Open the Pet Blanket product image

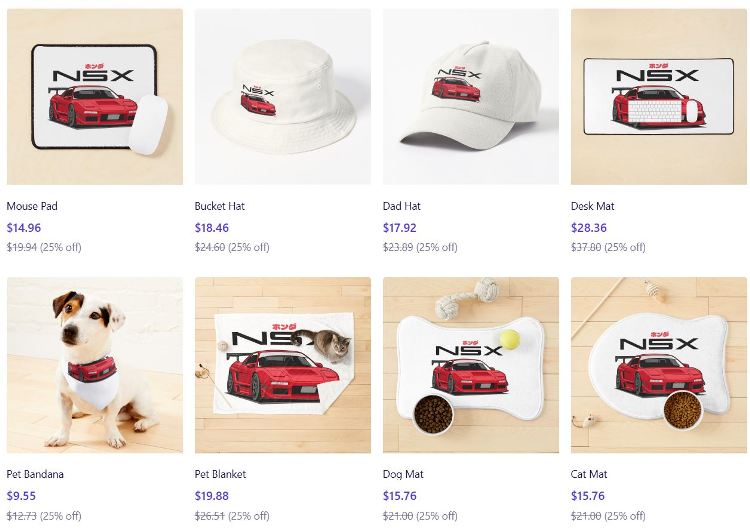[x=283, y=365]
